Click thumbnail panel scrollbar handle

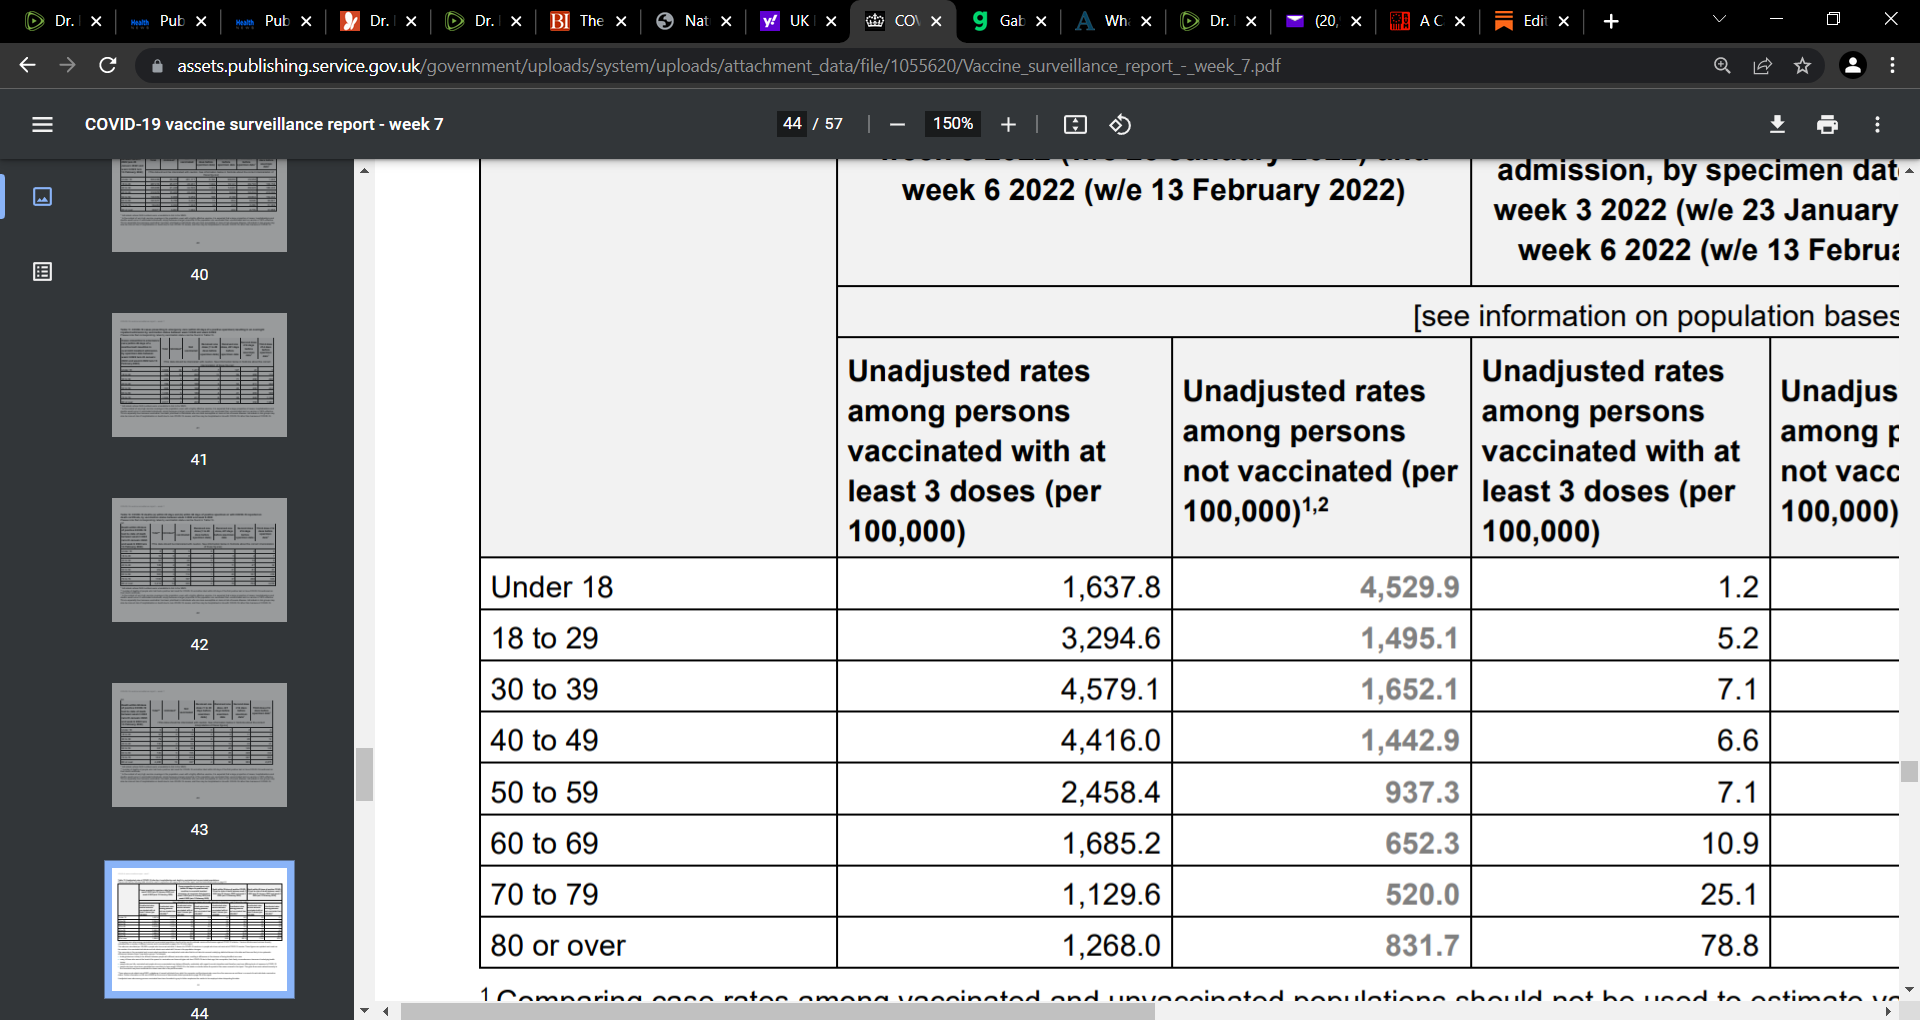click(364, 774)
